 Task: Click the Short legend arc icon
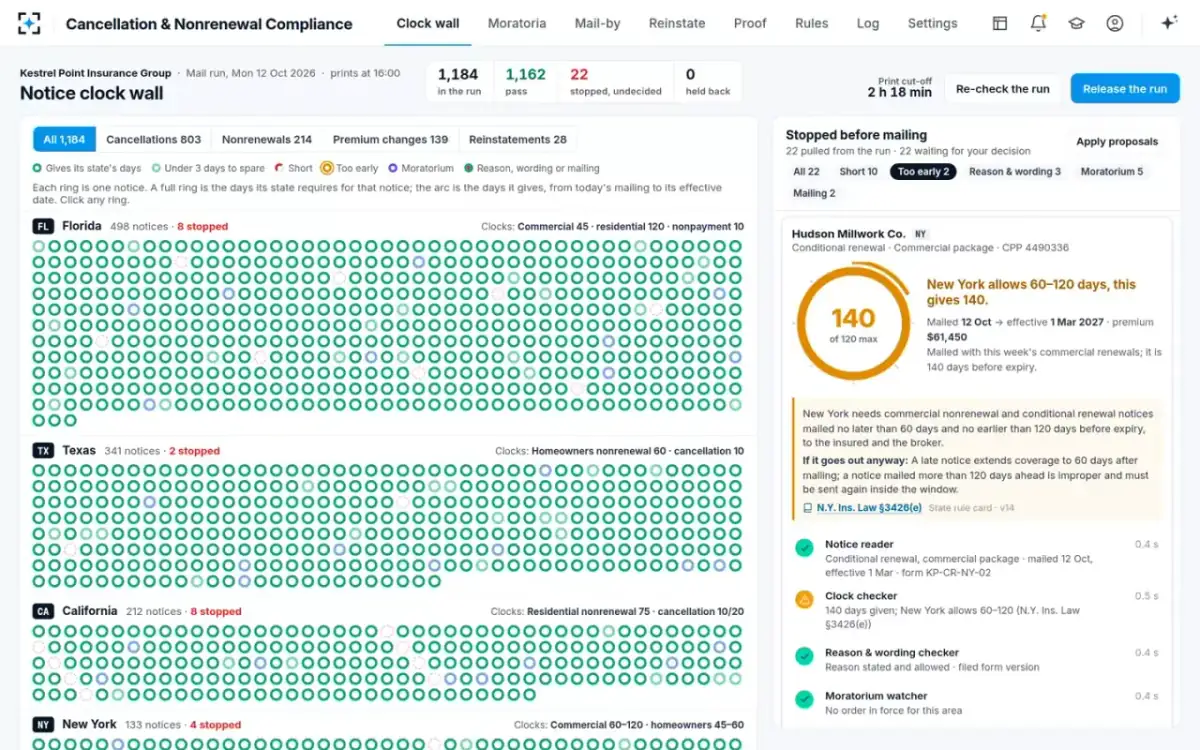[279, 168]
